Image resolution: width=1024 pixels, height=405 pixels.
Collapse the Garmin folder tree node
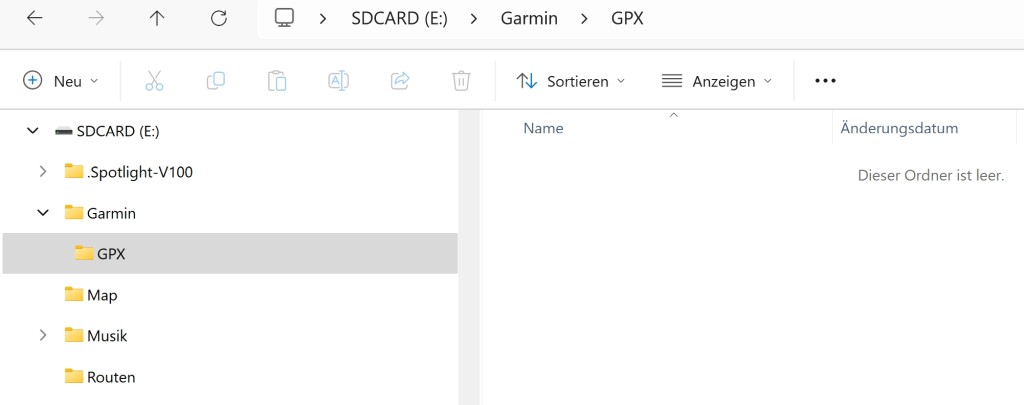pos(42,213)
